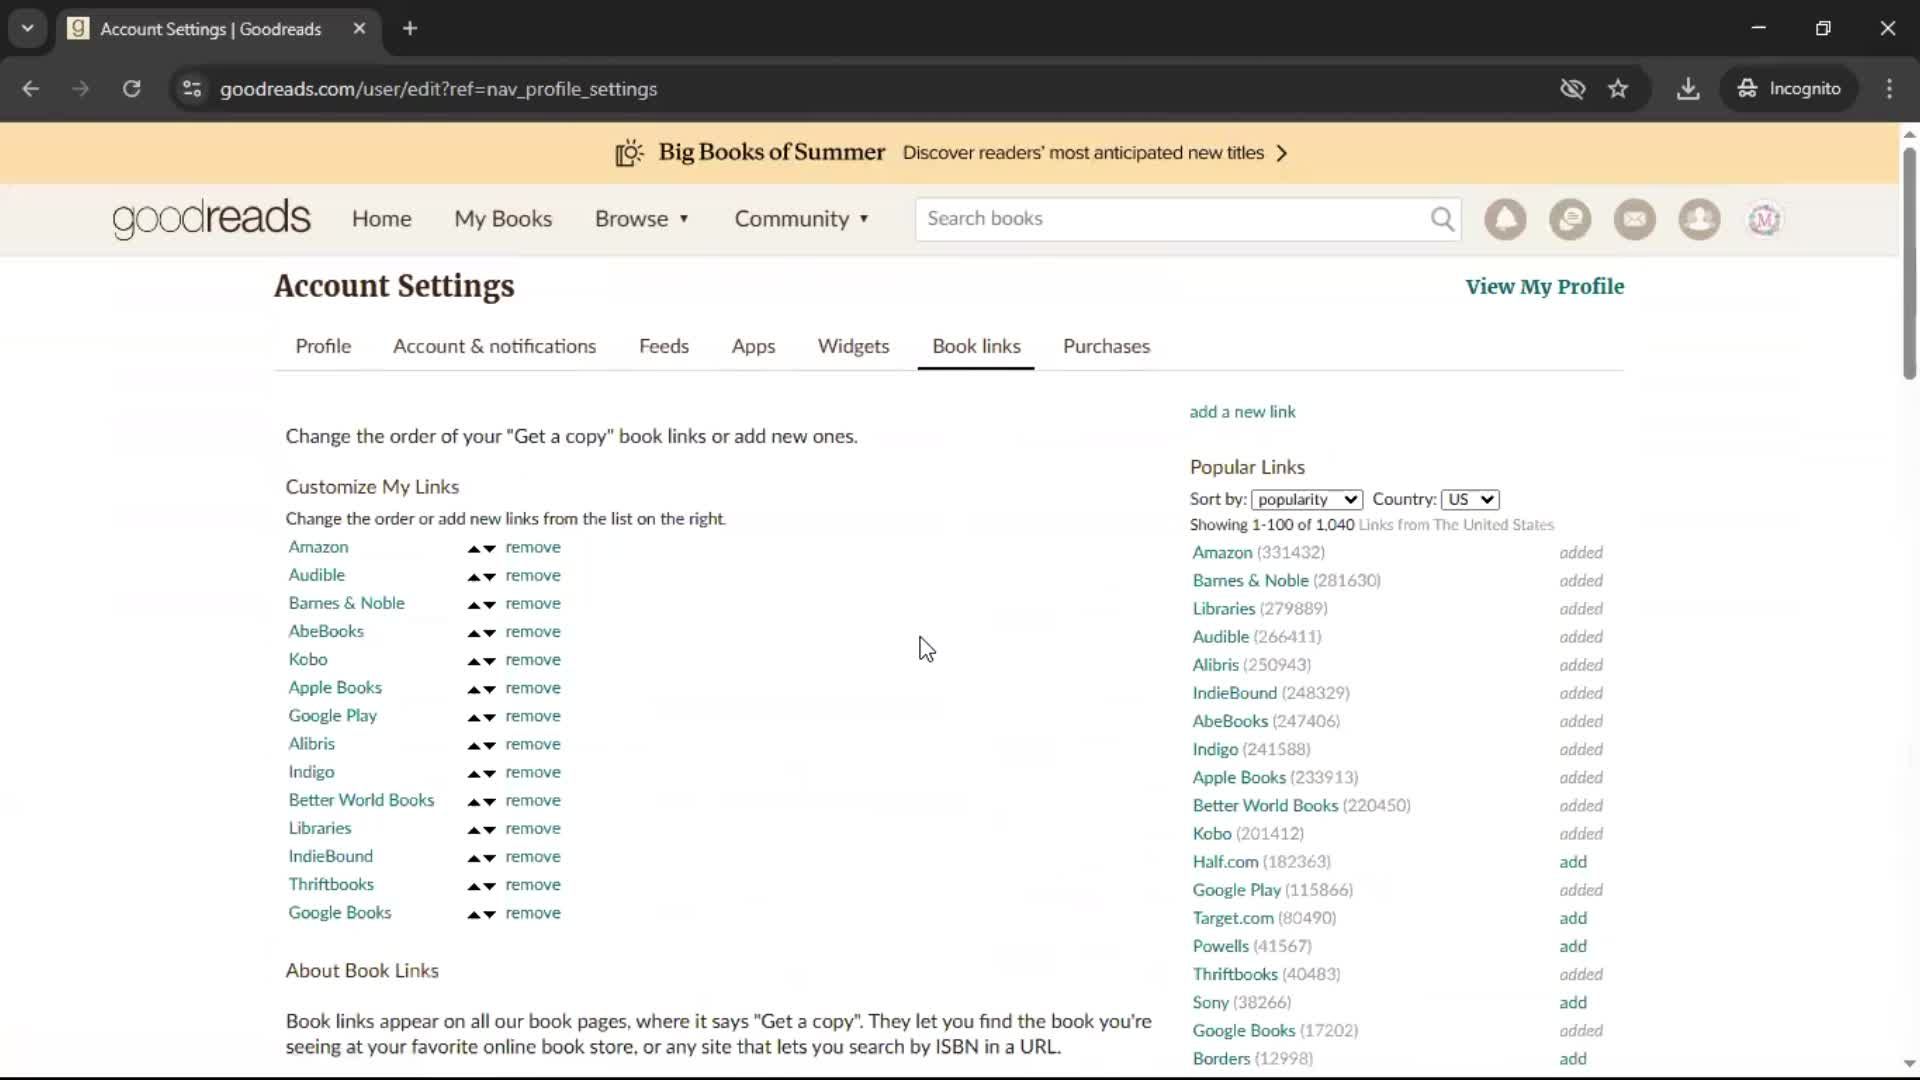Open the Sort by popularity dropdown
Image resolution: width=1920 pixels, height=1080 pixels.
coord(1307,500)
